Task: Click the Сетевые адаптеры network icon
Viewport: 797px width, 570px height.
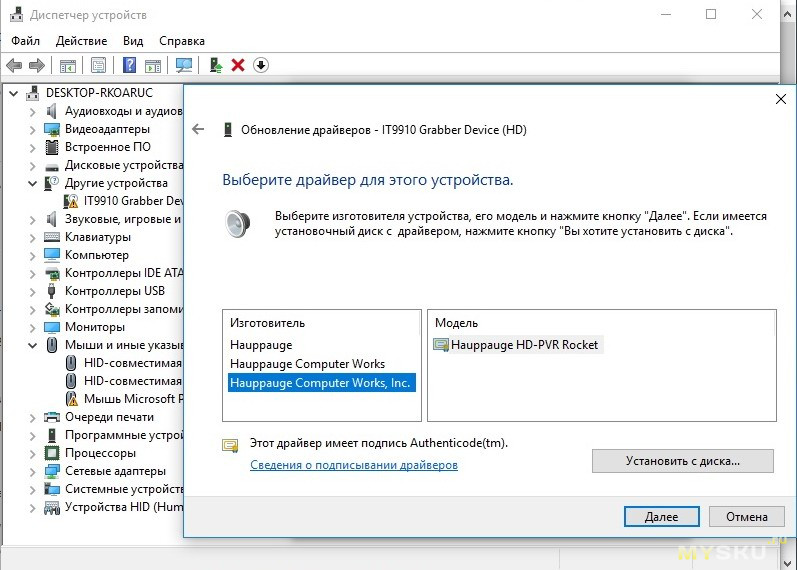Action: [52, 471]
